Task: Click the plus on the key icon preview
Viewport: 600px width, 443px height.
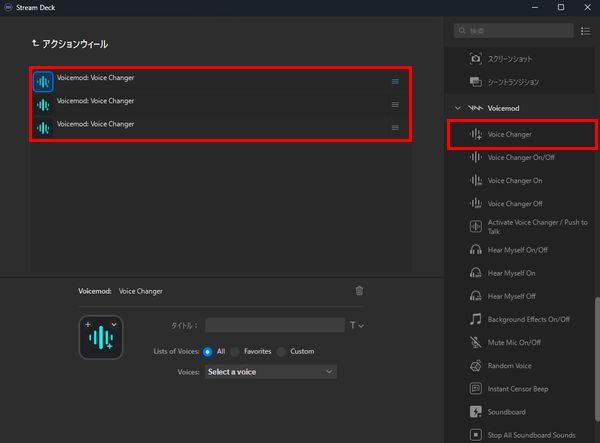Action: pos(88,324)
